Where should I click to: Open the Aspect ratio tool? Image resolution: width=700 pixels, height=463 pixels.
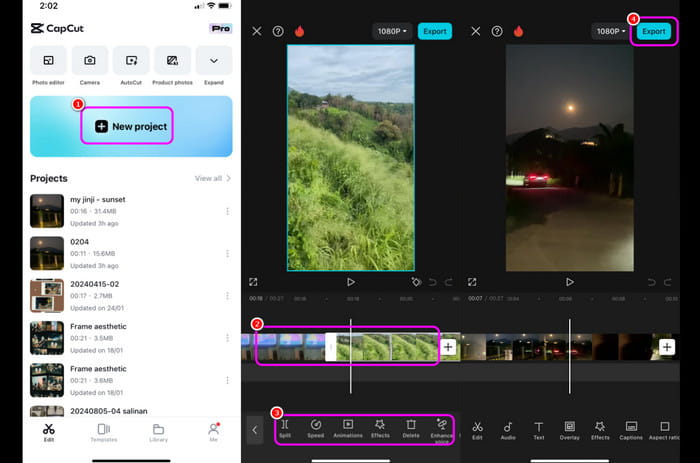pos(664,430)
